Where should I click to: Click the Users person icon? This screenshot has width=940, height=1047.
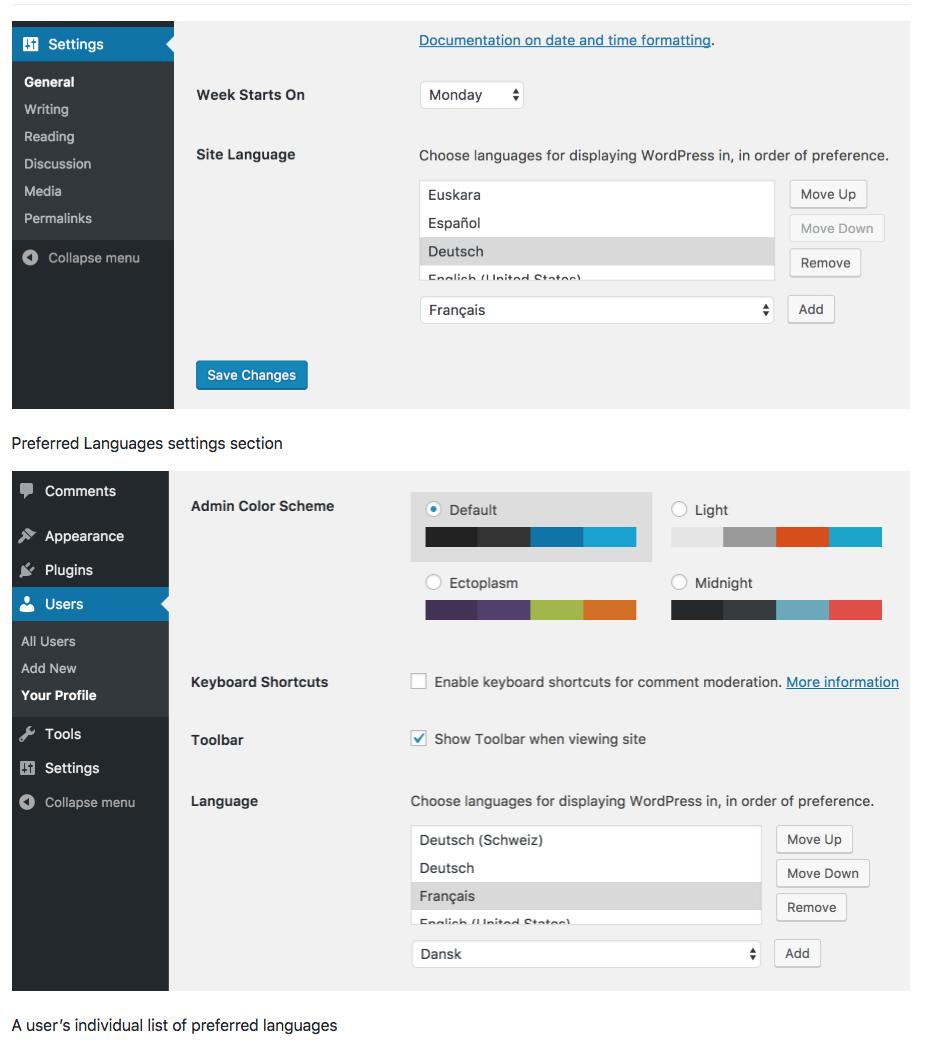click(x=27, y=604)
